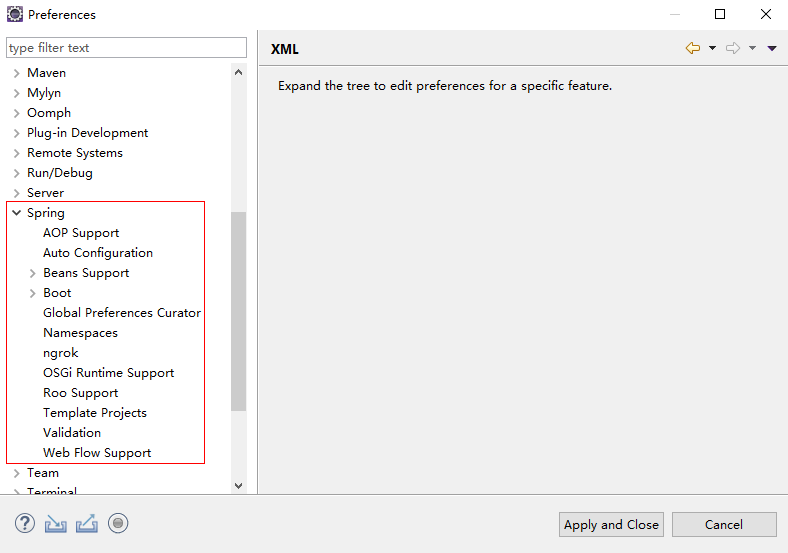Open the back history dropdown arrow

click(x=712, y=48)
